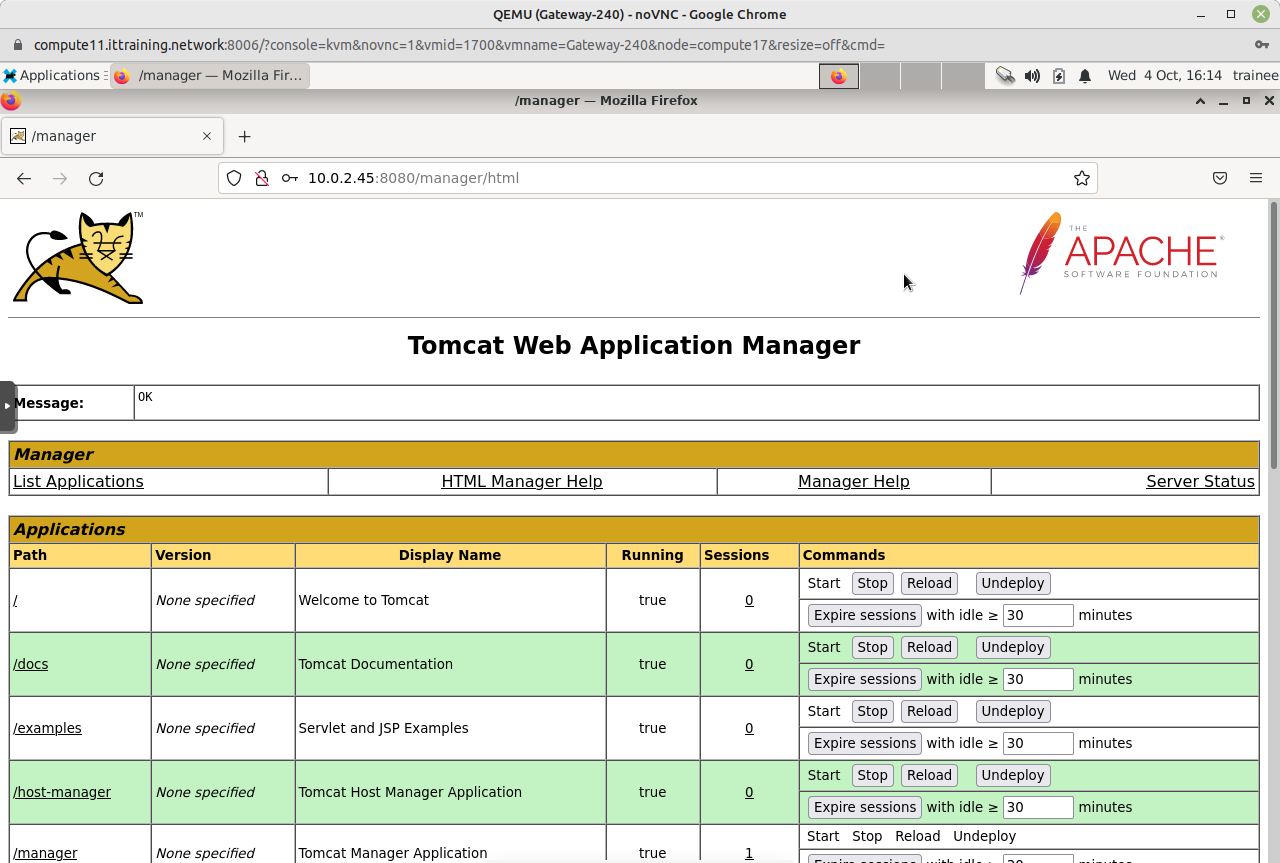Click the Welcome to Tomcat display name
The width and height of the screenshot is (1280, 863).
pyautogui.click(x=364, y=600)
